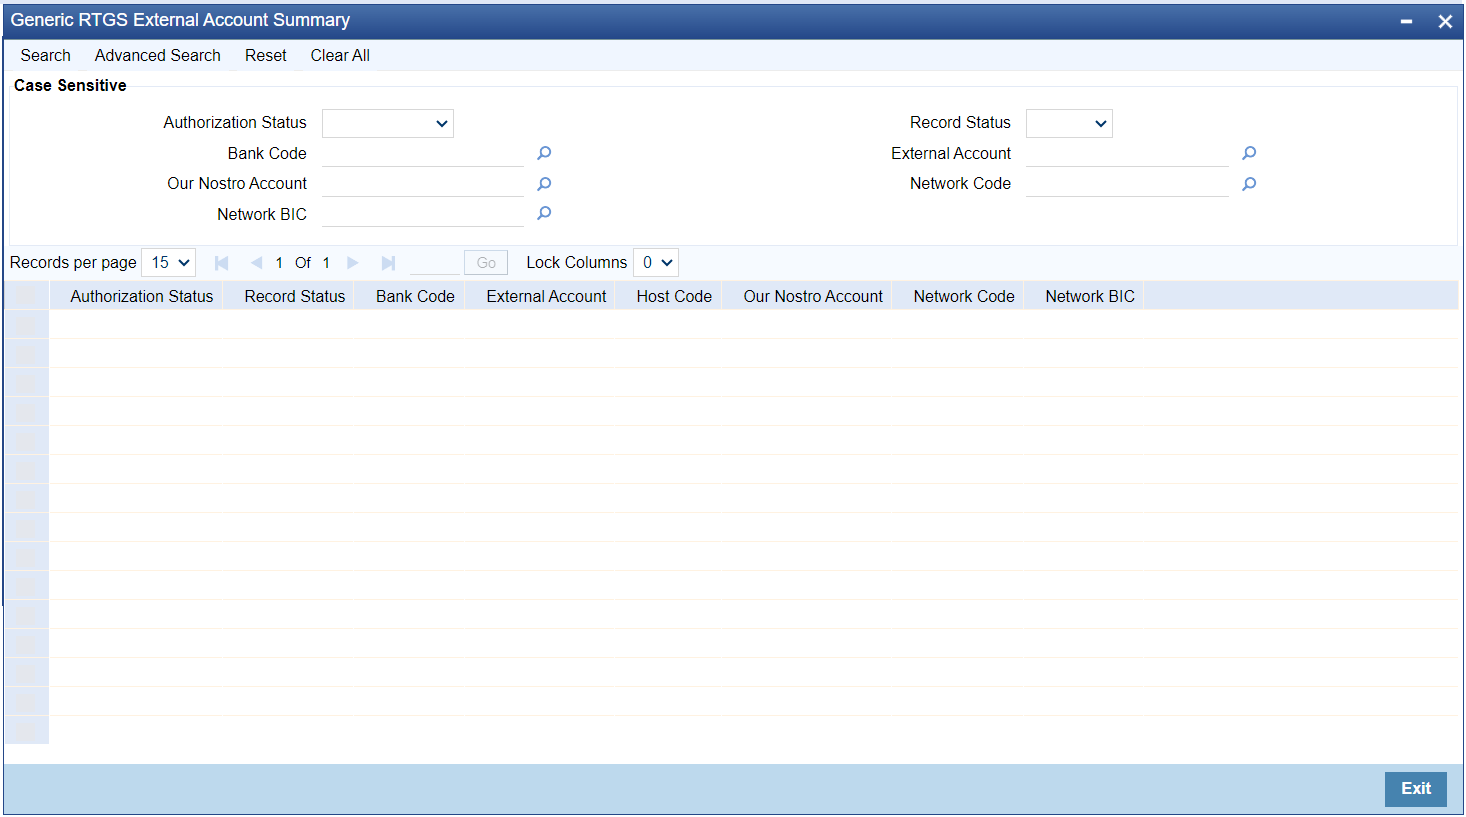
Task: Open the Lock Columns dropdown
Action: point(656,263)
